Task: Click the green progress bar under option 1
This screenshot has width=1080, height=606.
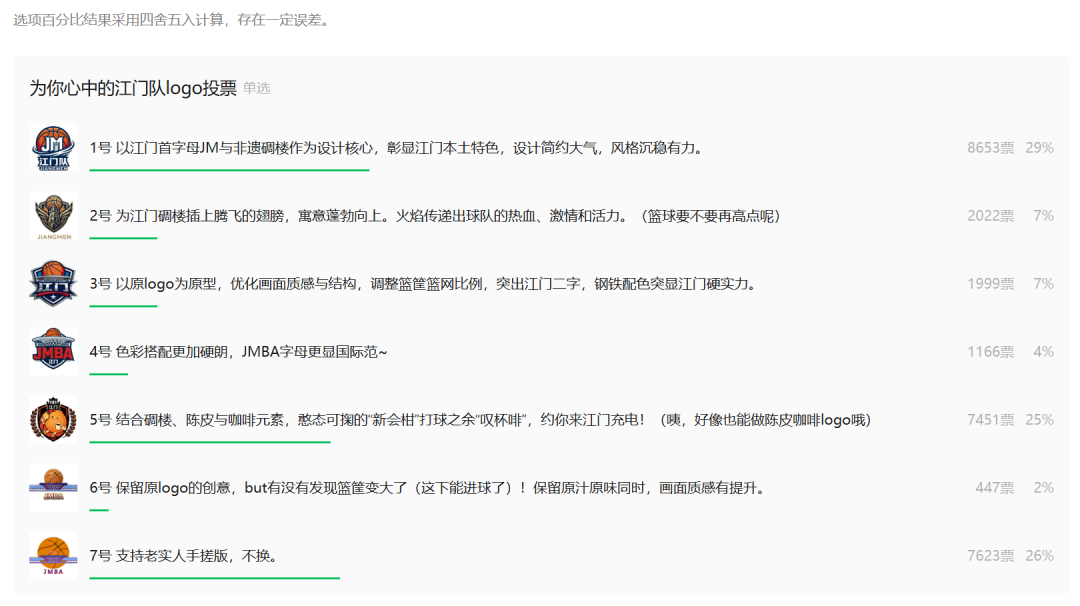Action: [x=229, y=170]
